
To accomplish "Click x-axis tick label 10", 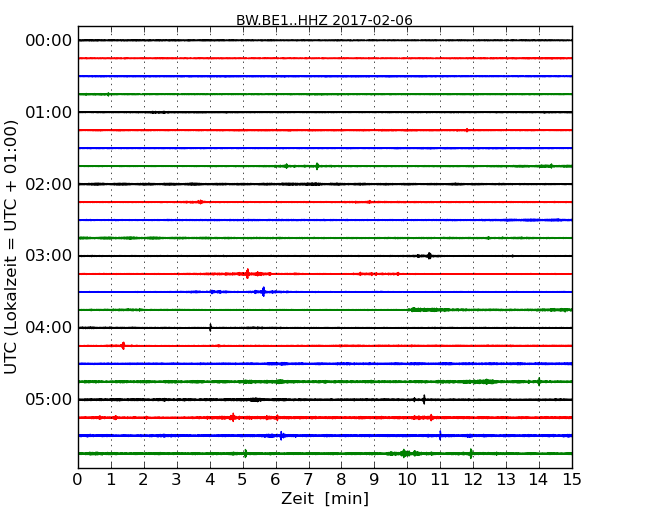I will tap(407, 480).
